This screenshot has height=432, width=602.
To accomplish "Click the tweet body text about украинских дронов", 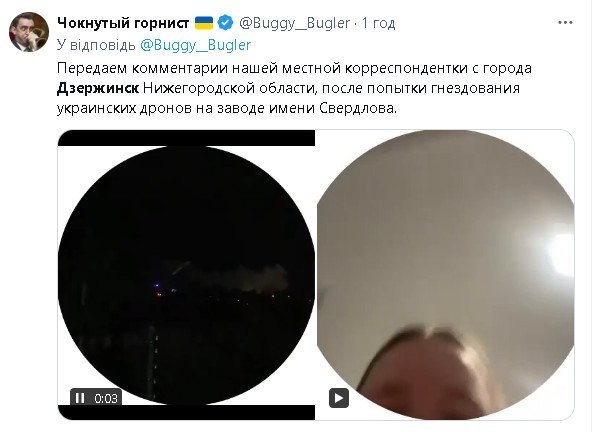I will pyautogui.click(x=294, y=88).
